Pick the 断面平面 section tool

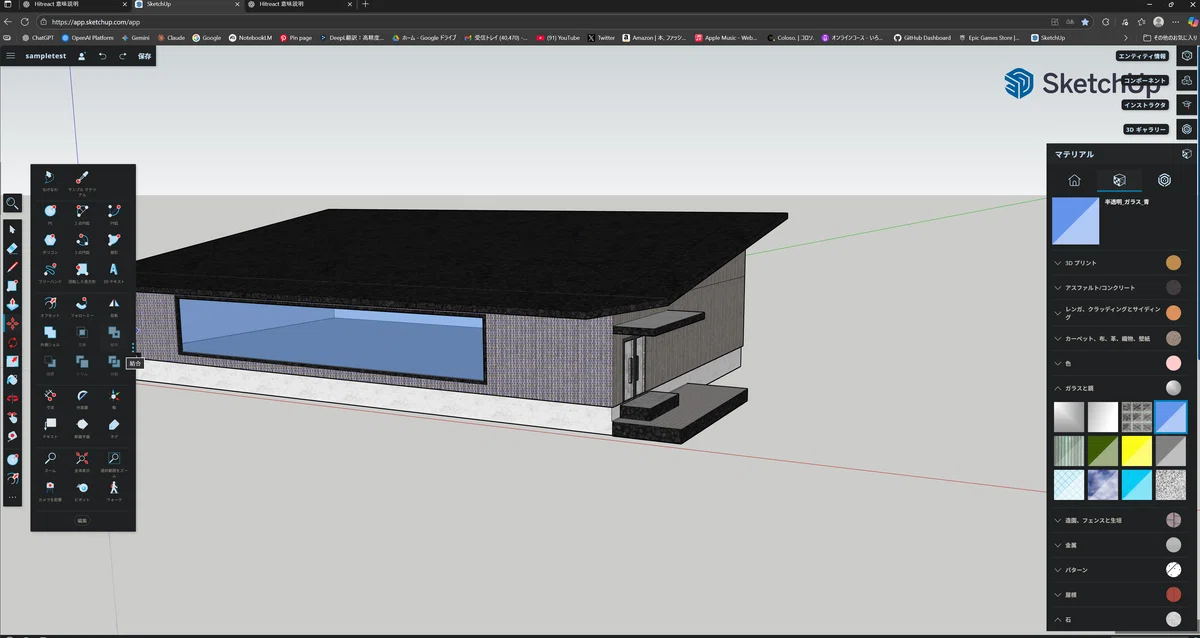[82, 428]
